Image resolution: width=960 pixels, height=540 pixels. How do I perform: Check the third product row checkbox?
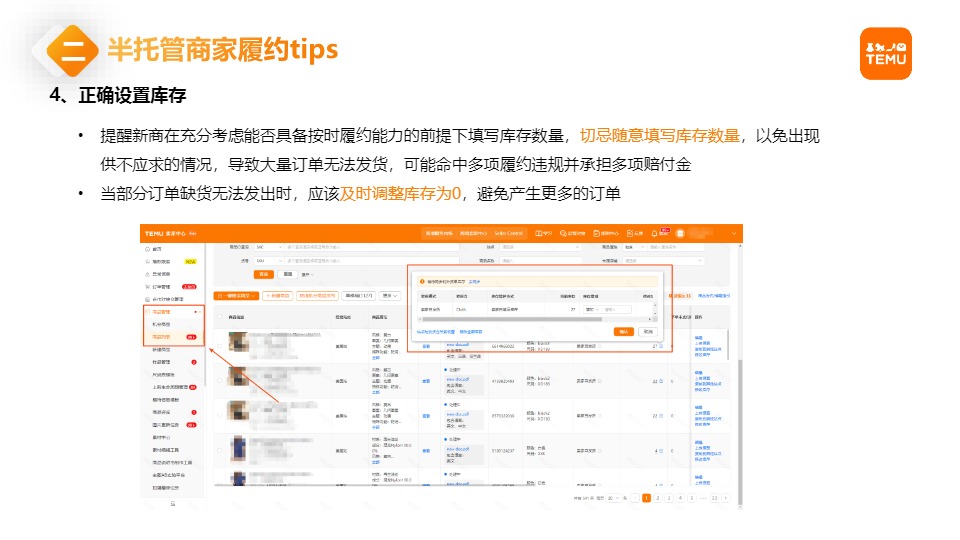coord(220,414)
